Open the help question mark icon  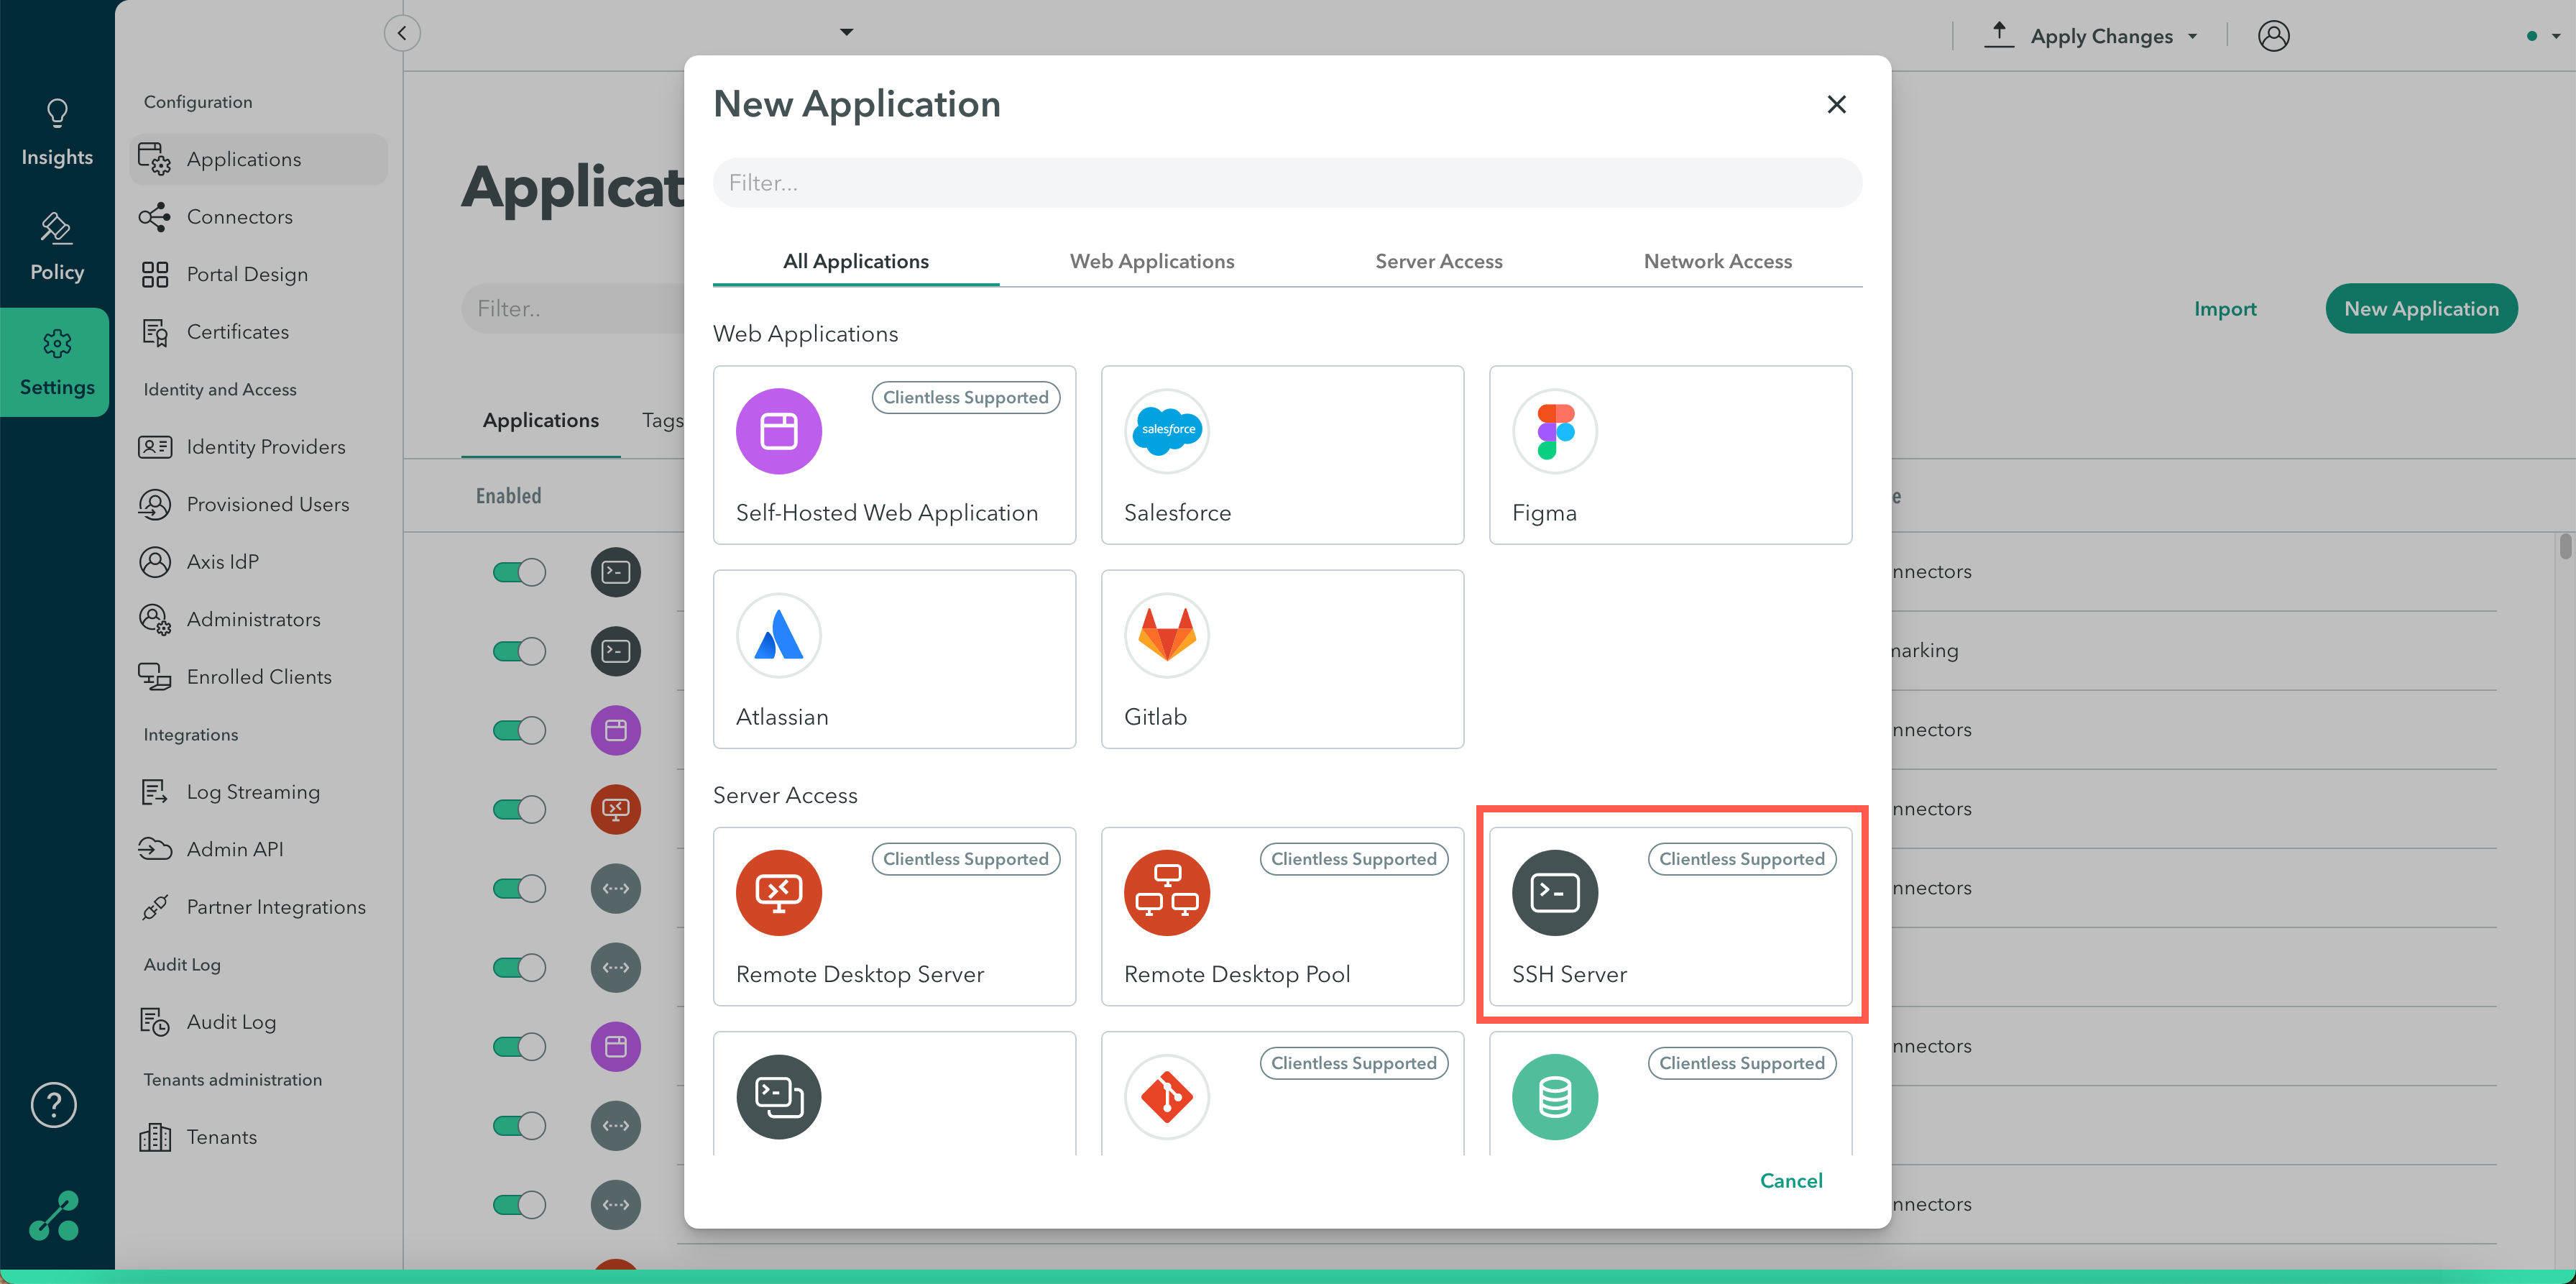(54, 1104)
